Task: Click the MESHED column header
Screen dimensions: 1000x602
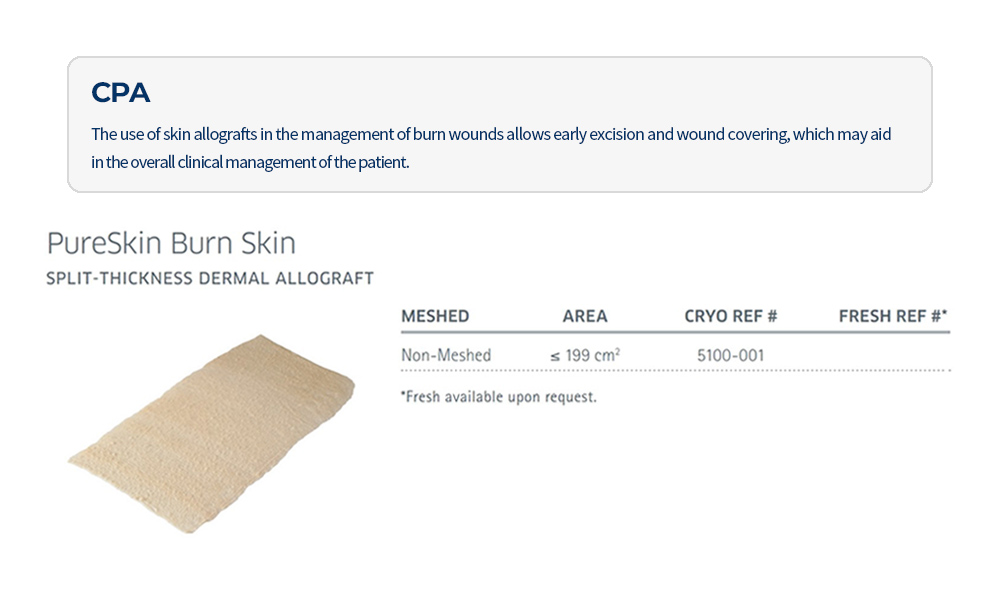Action: 435,316
